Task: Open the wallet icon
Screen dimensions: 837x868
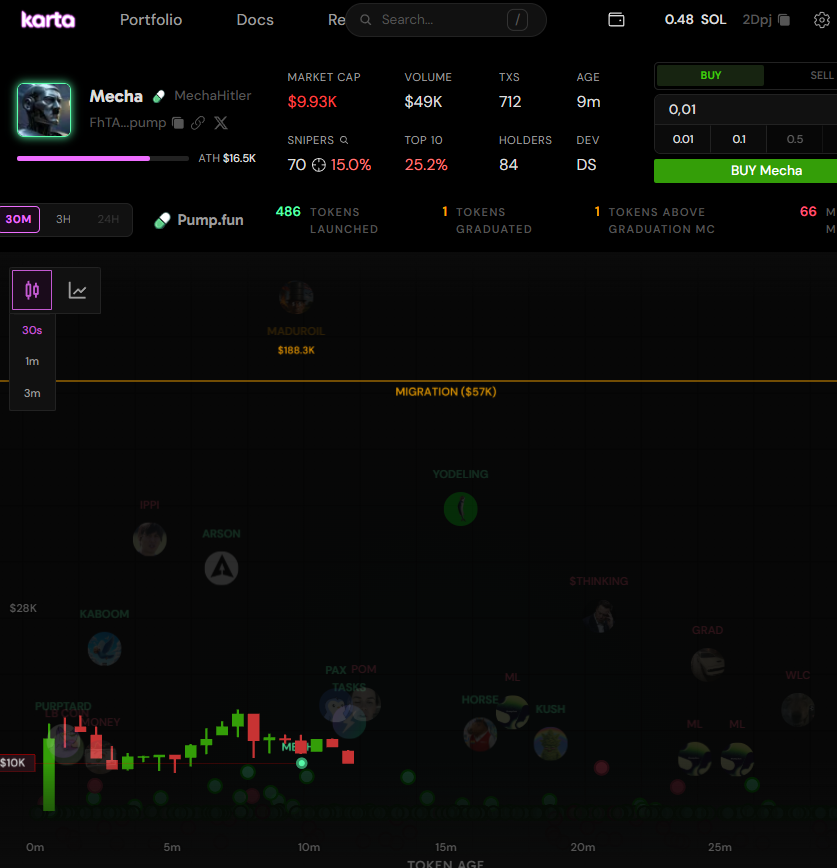Action: coord(616,20)
